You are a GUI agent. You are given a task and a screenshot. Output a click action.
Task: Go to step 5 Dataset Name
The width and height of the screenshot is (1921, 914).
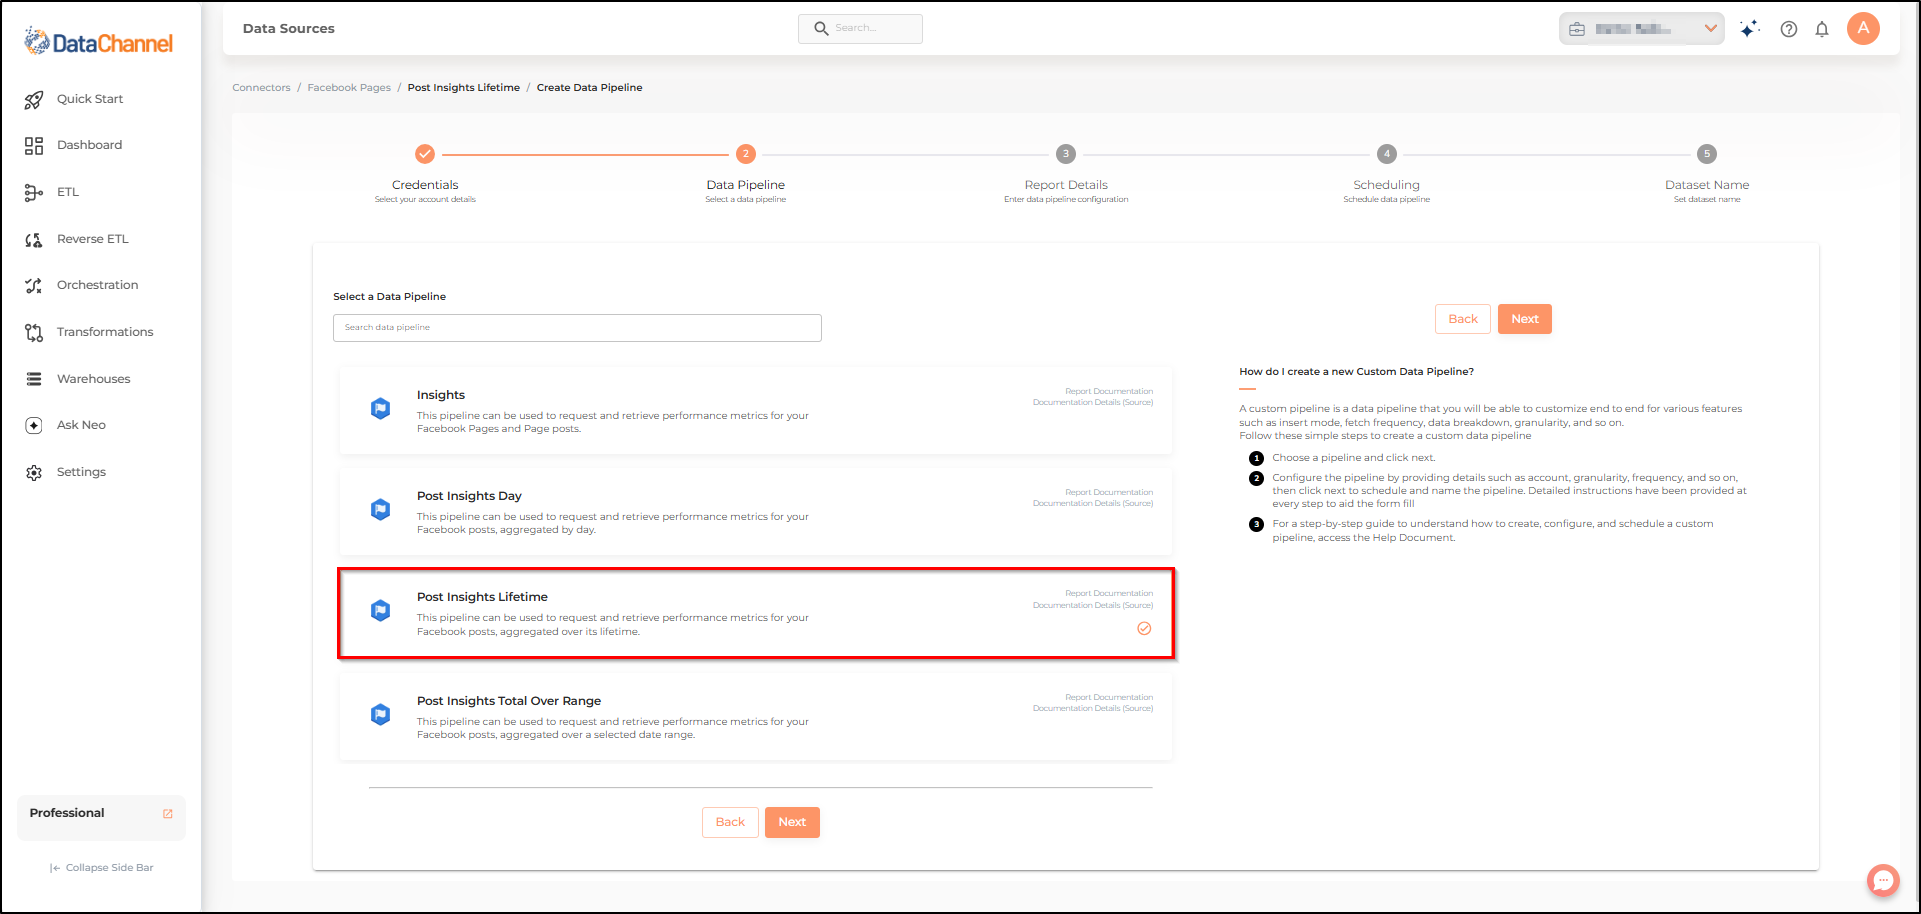coord(1707,154)
